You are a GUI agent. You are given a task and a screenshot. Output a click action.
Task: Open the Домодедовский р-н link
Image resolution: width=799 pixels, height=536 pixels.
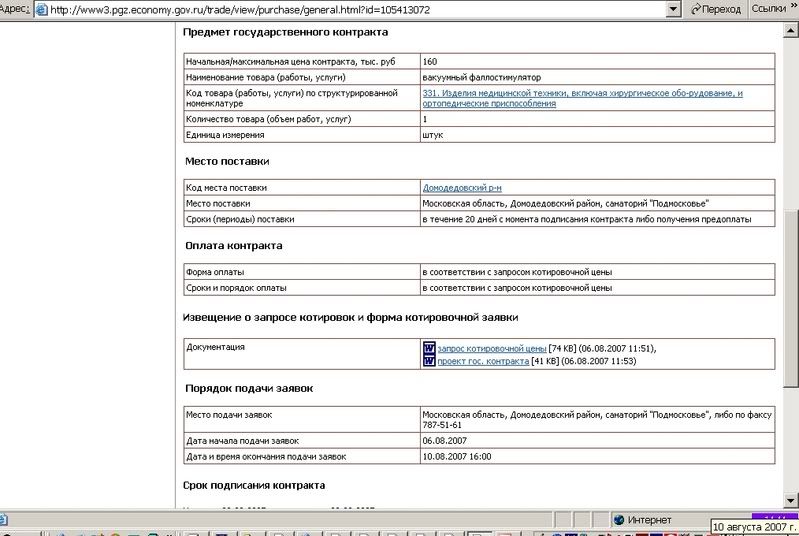pyautogui.click(x=461, y=187)
